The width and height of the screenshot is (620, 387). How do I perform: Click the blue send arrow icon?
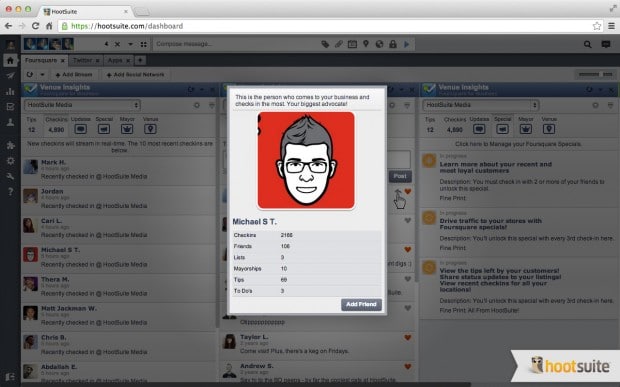(406, 44)
